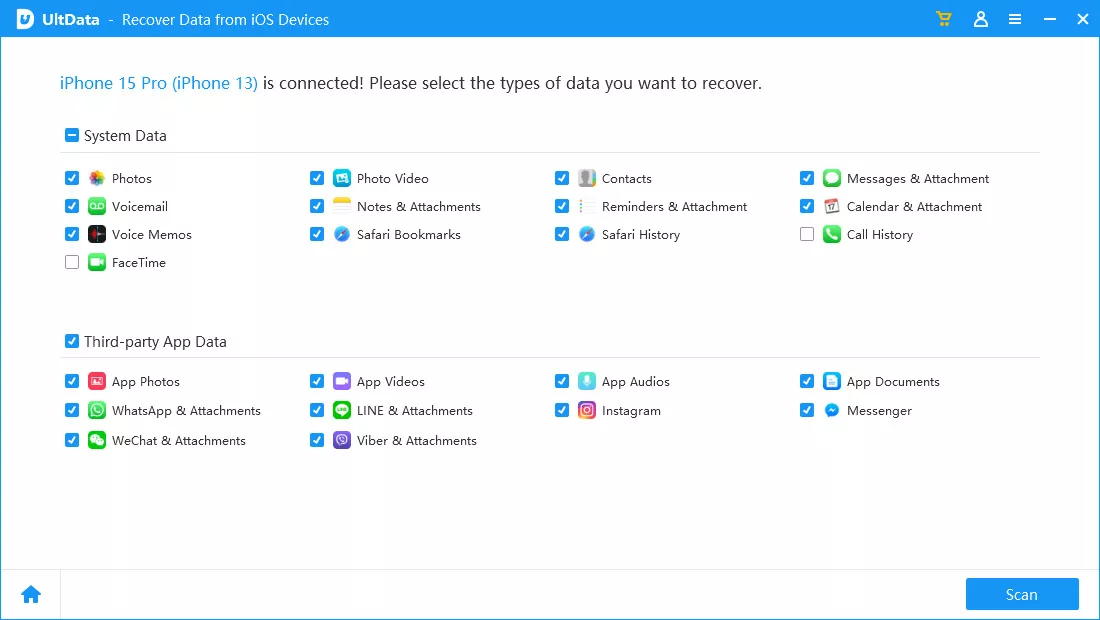Click the Home icon in the bottom bar
The image size is (1100, 620).
tap(30, 593)
